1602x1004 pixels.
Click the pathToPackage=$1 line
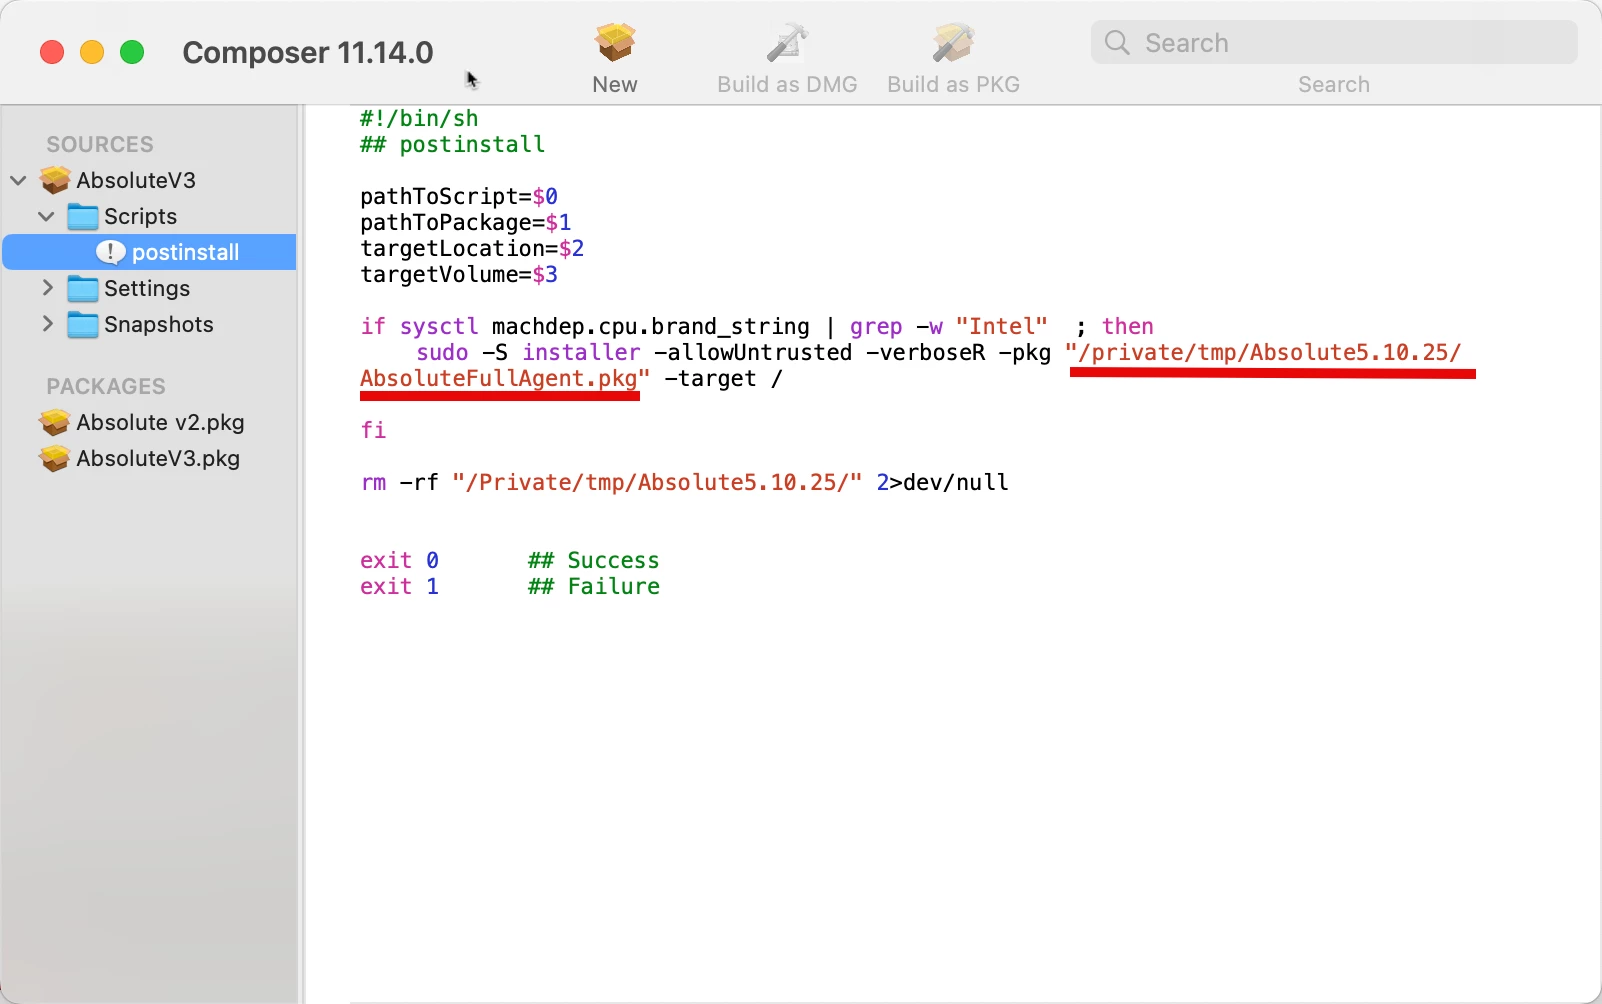[466, 222]
